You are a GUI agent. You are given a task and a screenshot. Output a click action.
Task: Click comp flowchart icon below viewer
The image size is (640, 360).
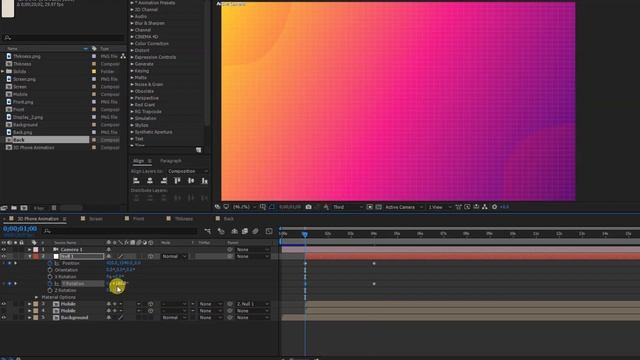[x=485, y=207]
